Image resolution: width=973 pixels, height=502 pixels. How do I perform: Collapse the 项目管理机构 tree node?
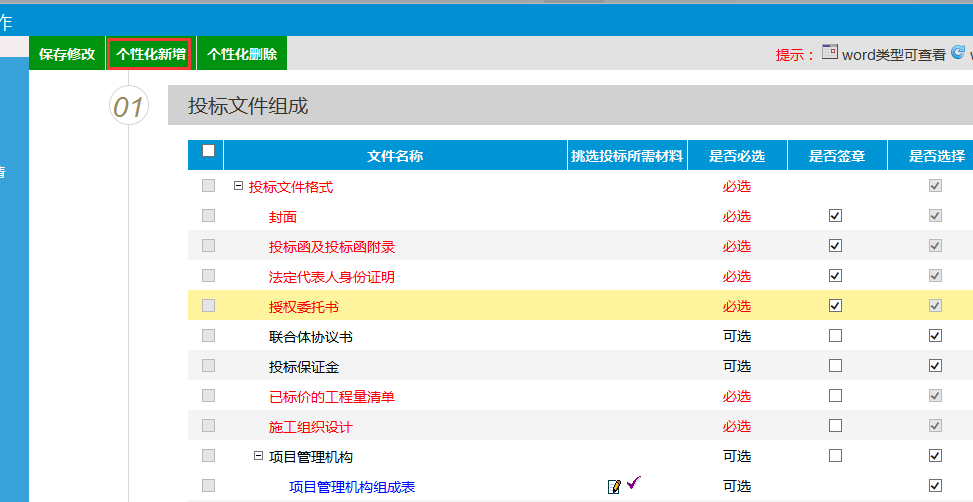[258, 455]
